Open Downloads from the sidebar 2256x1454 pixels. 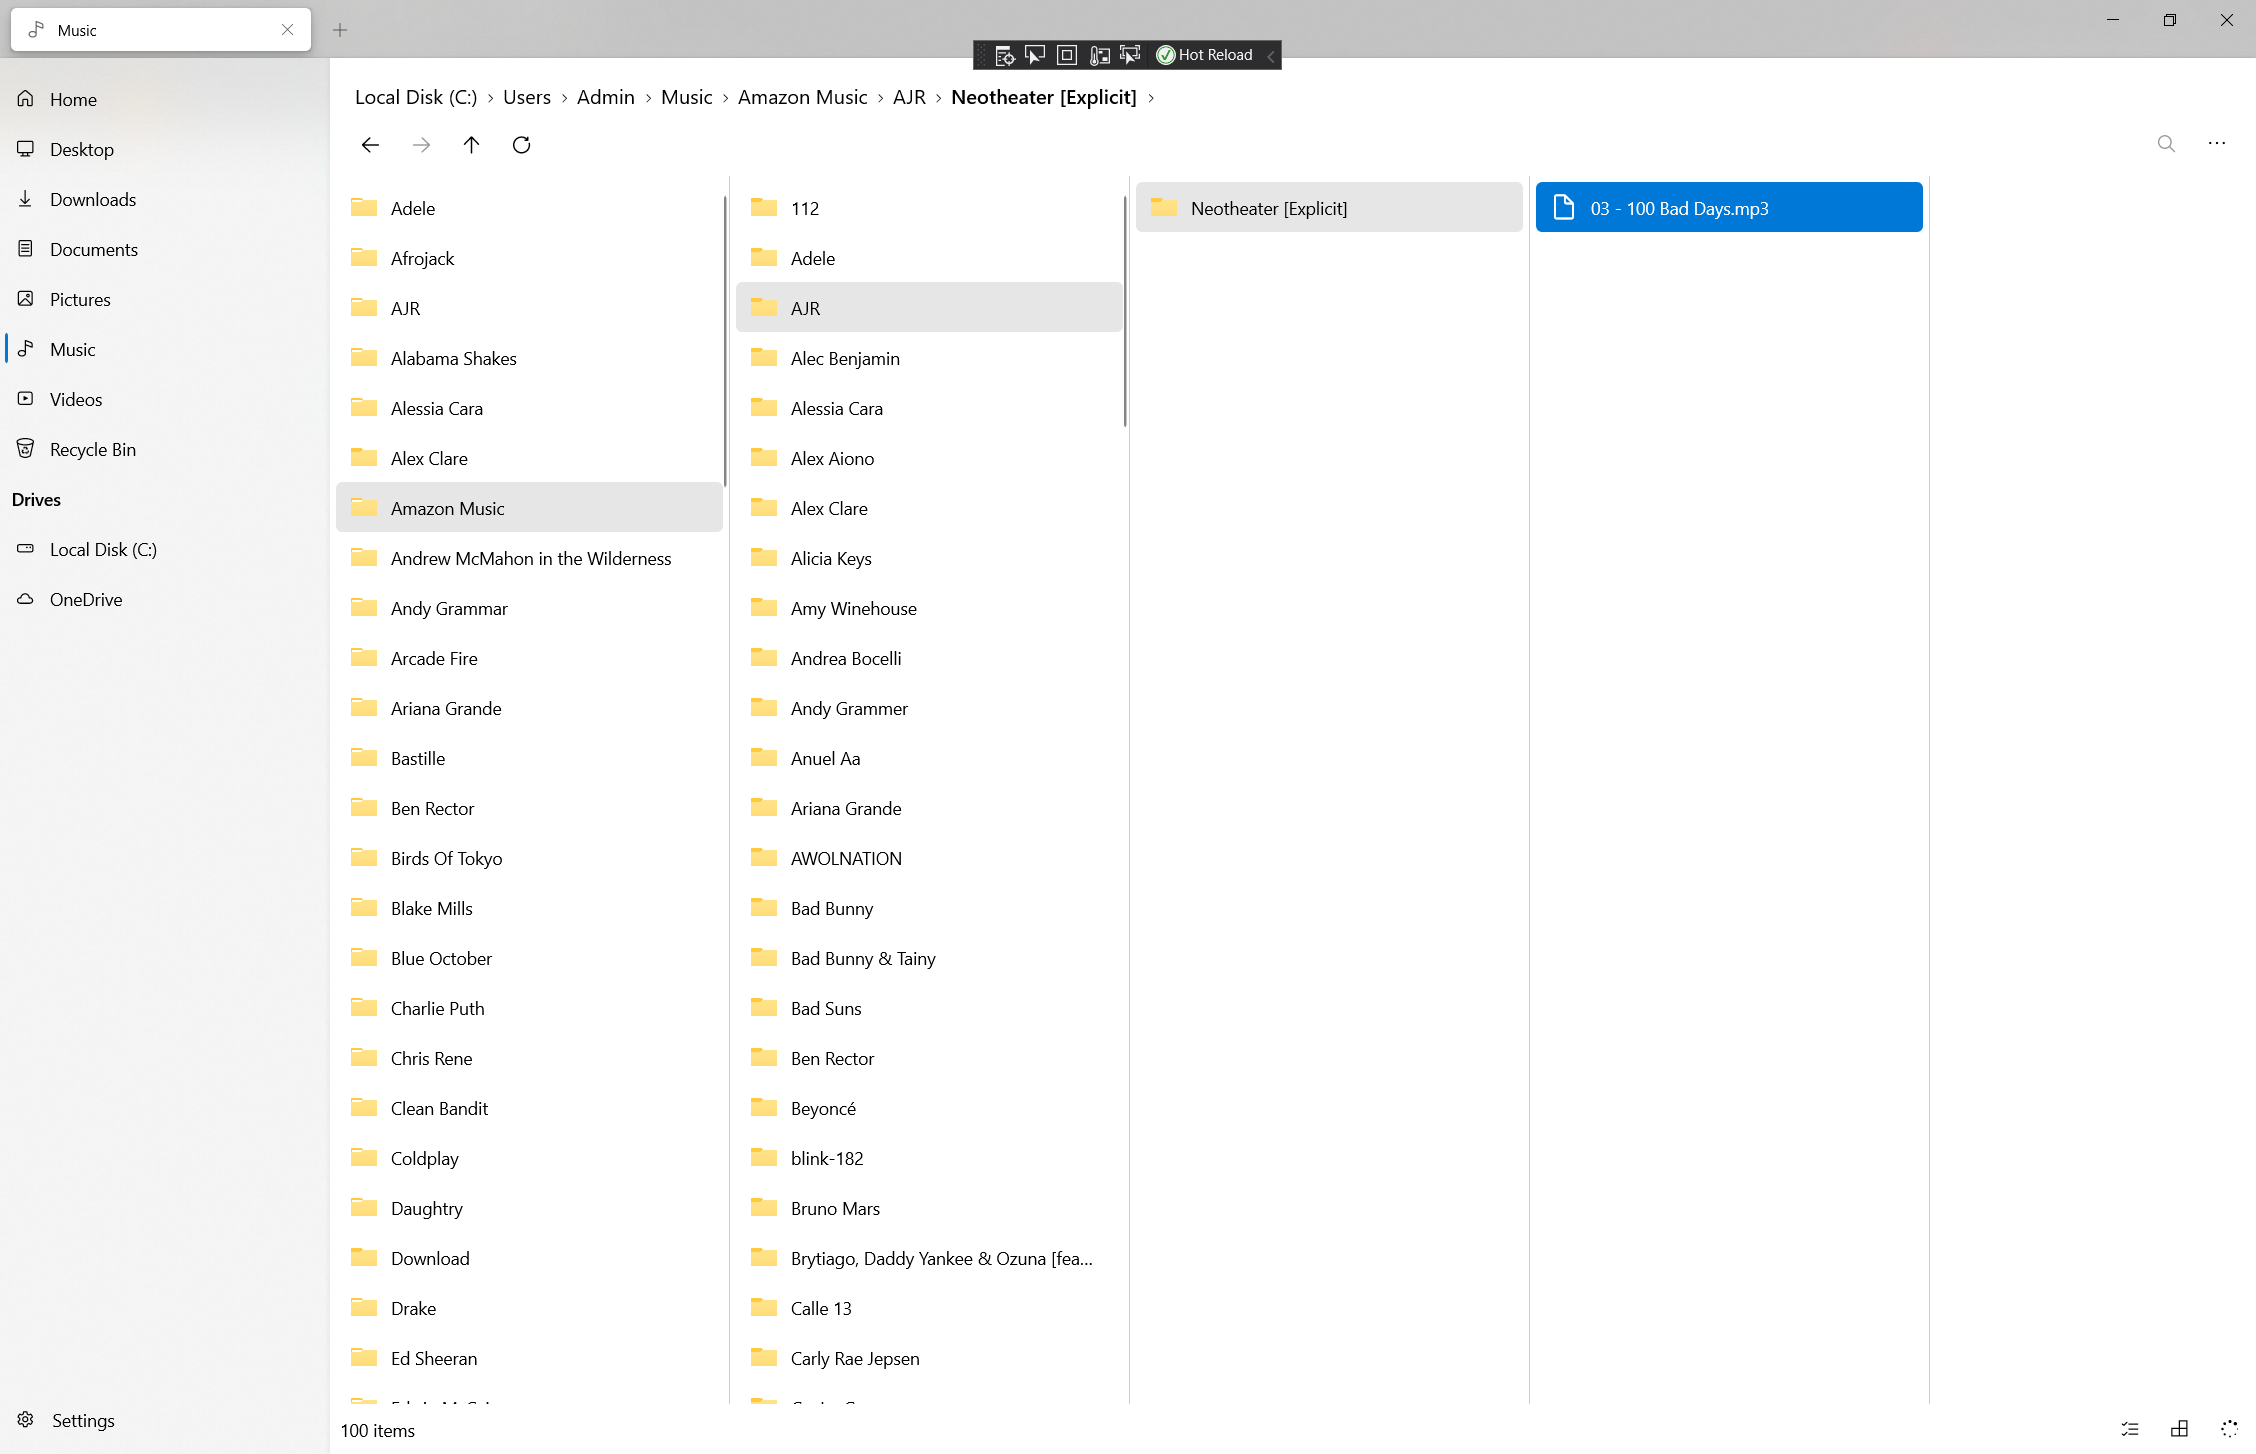click(x=165, y=199)
